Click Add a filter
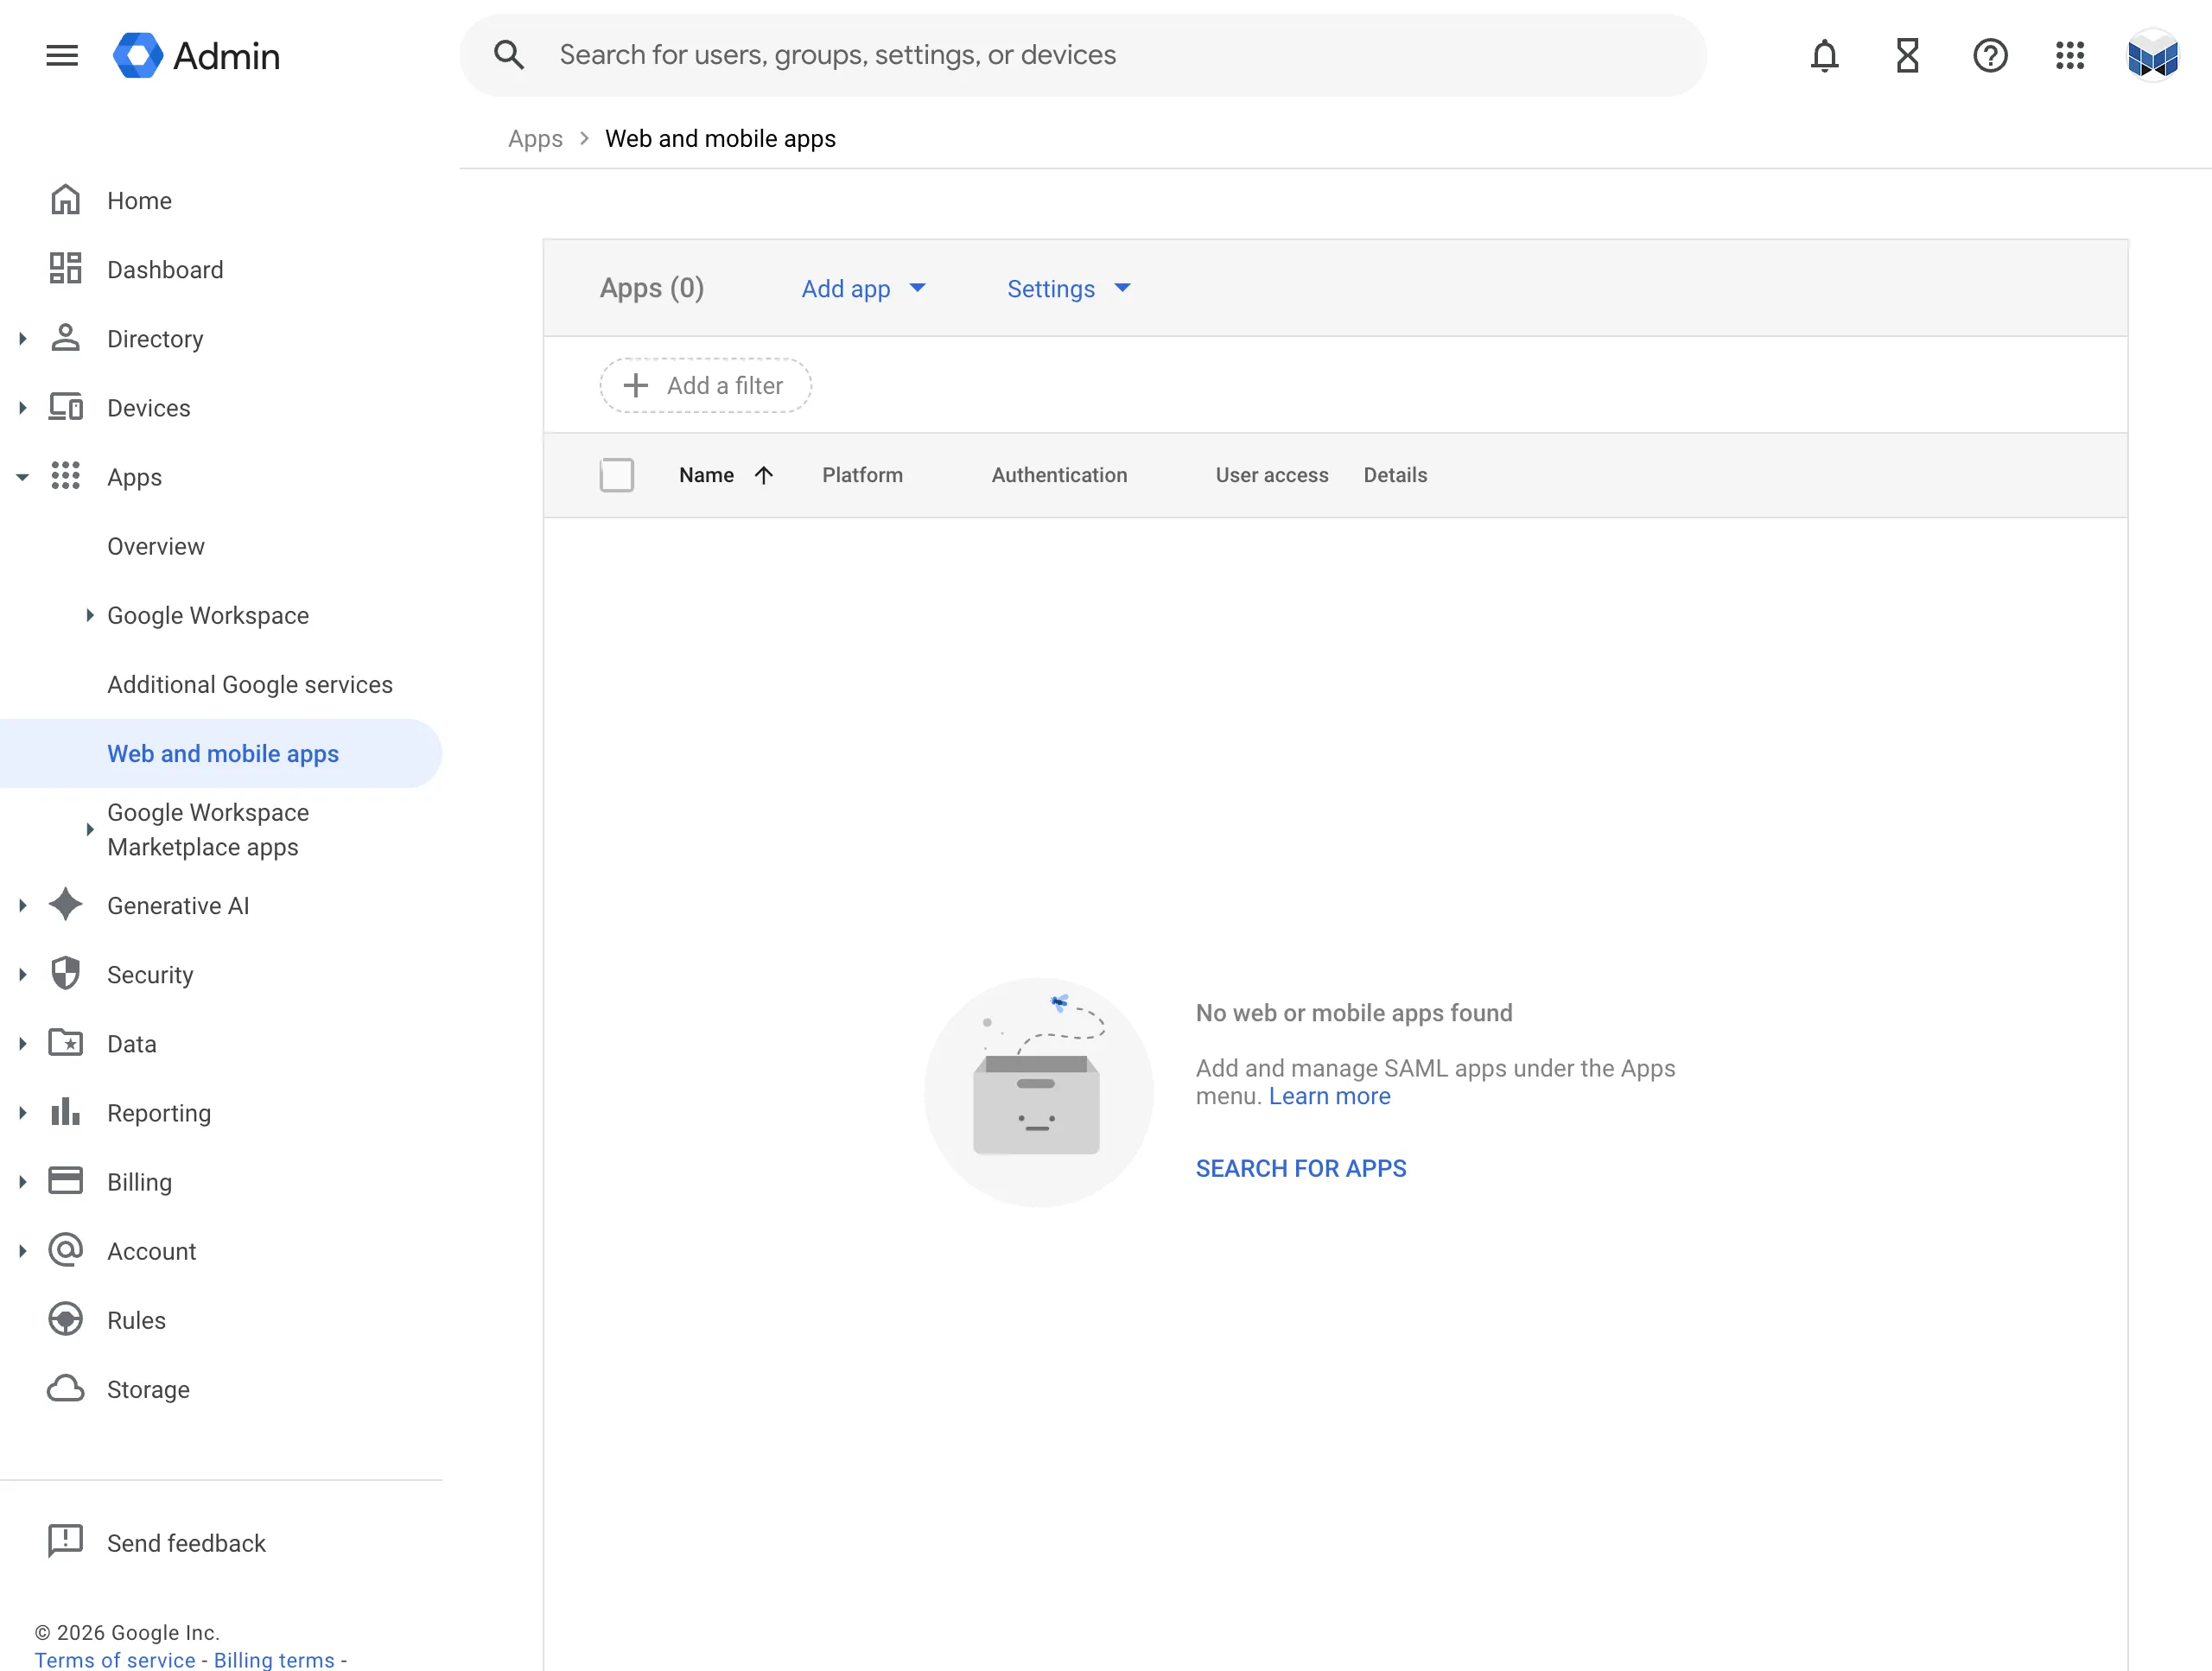This screenshot has width=2212, height=1671. (x=704, y=385)
